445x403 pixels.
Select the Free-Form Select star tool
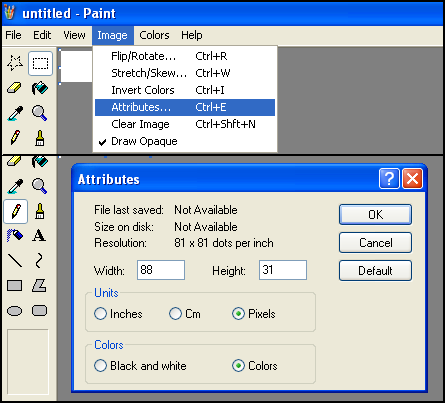15,63
